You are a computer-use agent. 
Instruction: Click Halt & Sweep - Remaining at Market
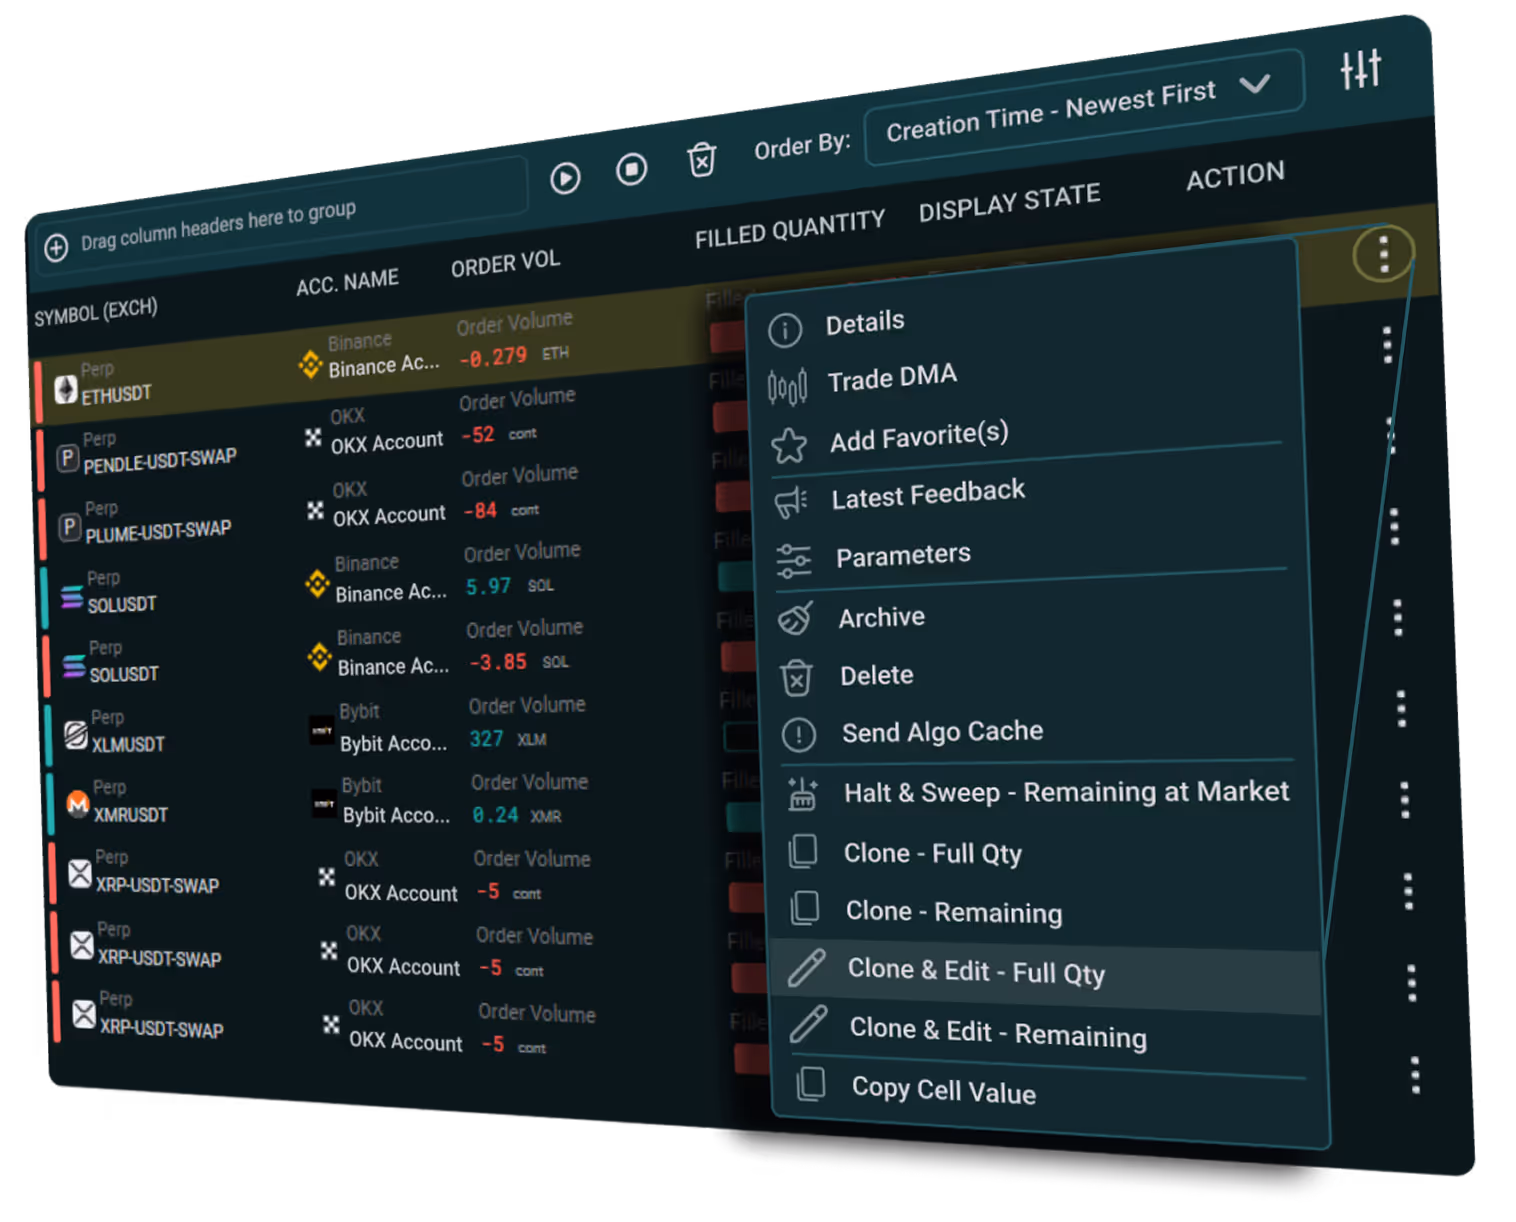click(1065, 792)
